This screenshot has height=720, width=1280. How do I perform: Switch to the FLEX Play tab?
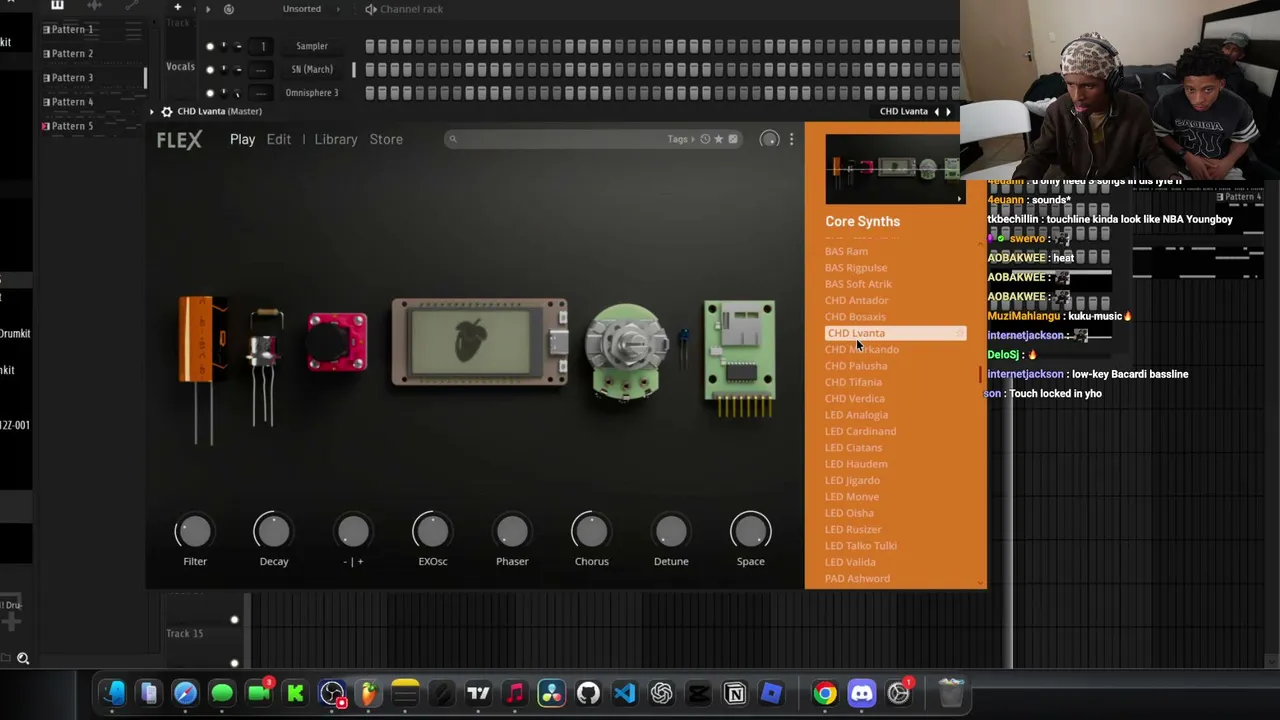point(242,139)
